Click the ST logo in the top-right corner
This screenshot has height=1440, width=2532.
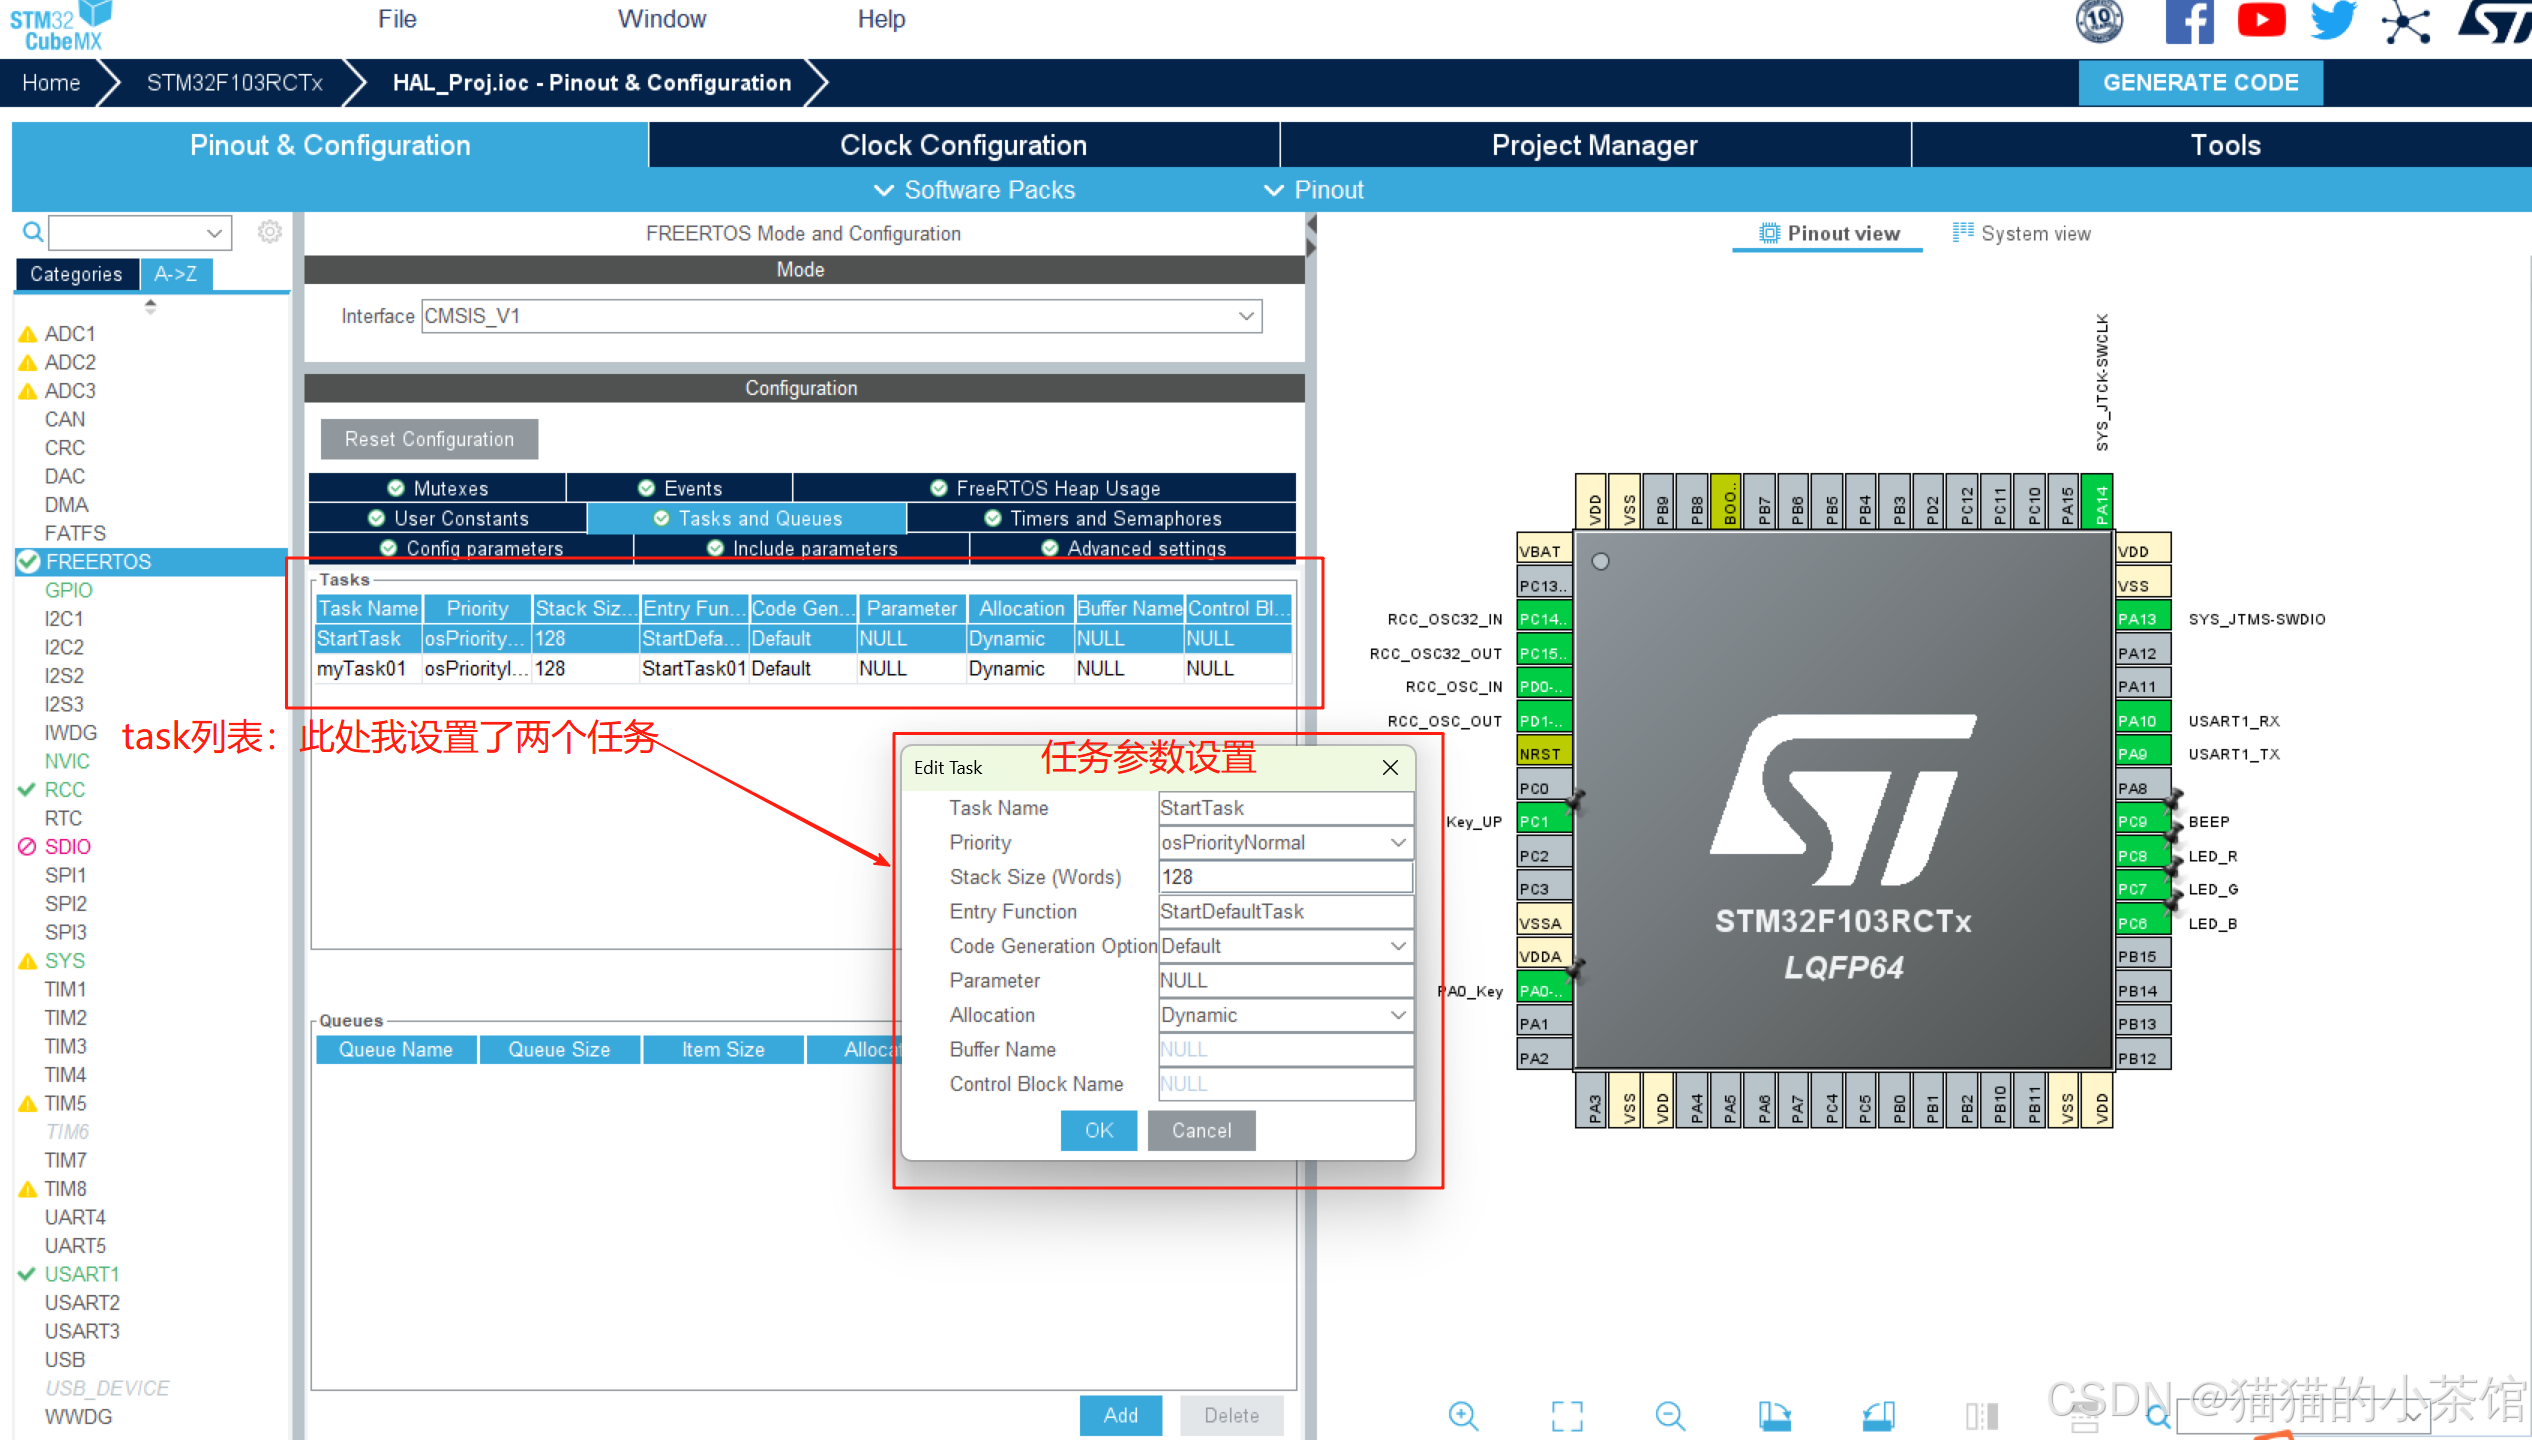pyautogui.click(x=2494, y=21)
